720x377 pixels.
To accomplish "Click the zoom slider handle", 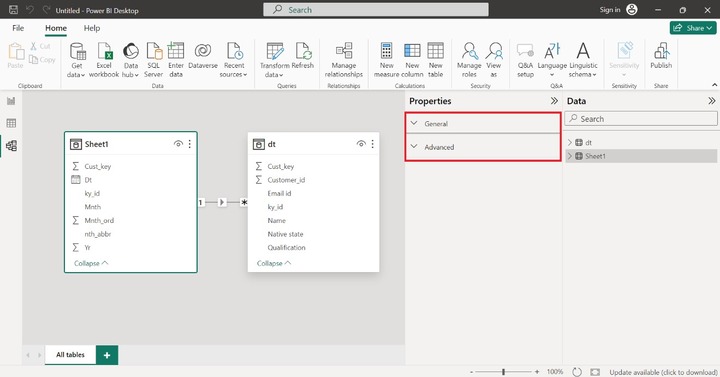I will click(504, 372).
